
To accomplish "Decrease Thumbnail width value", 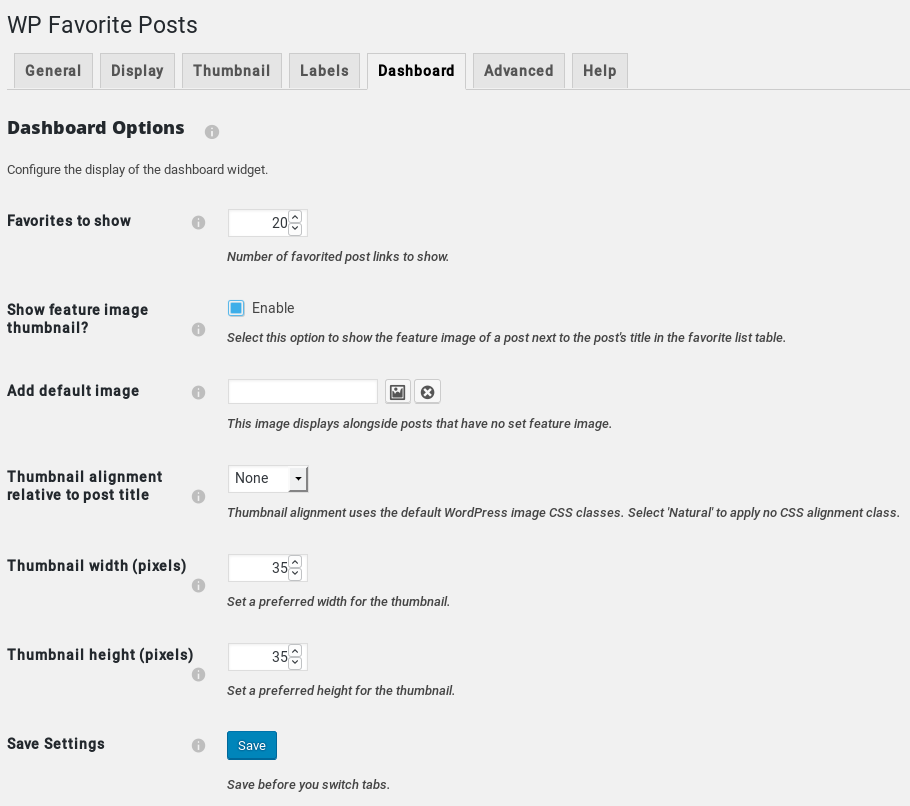I will point(295,573).
